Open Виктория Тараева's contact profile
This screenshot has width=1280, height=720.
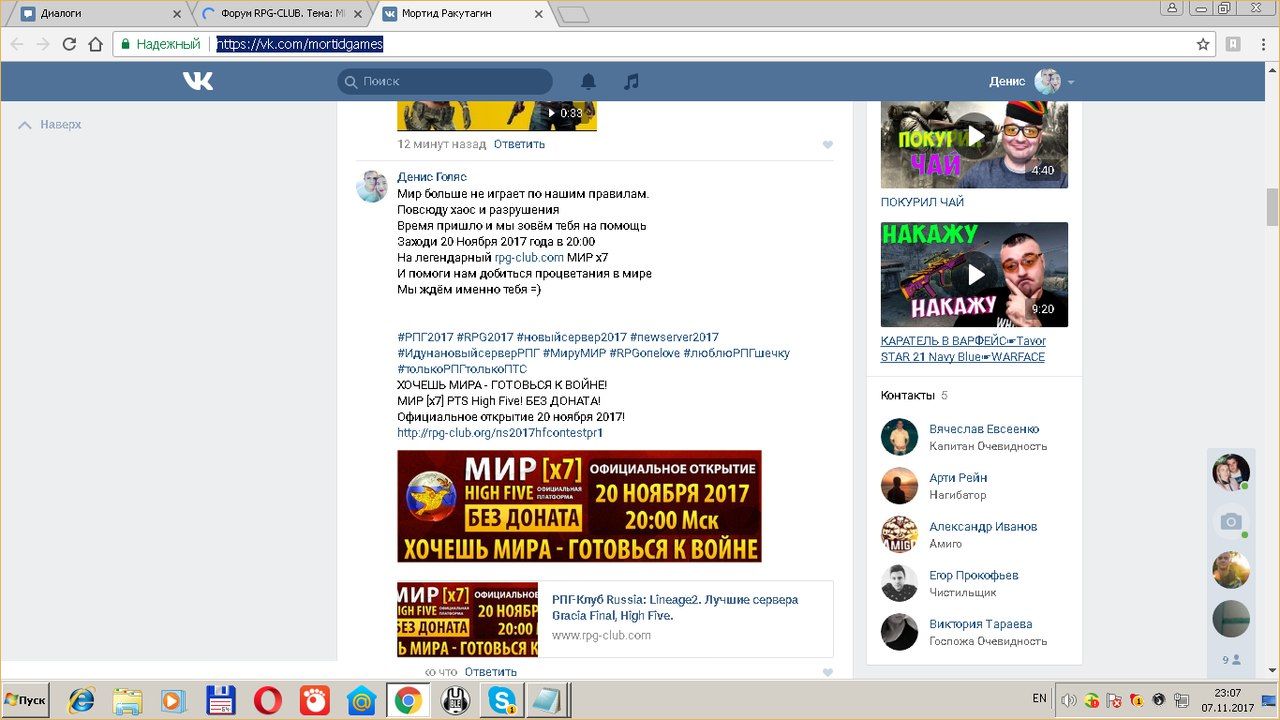tap(981, 624)
